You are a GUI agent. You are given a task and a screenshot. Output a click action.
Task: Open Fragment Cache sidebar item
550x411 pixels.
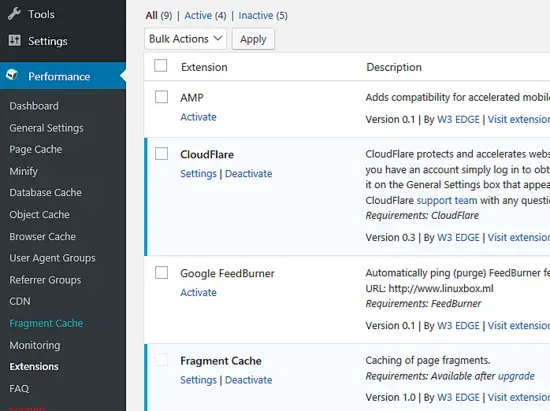(46, 323)
